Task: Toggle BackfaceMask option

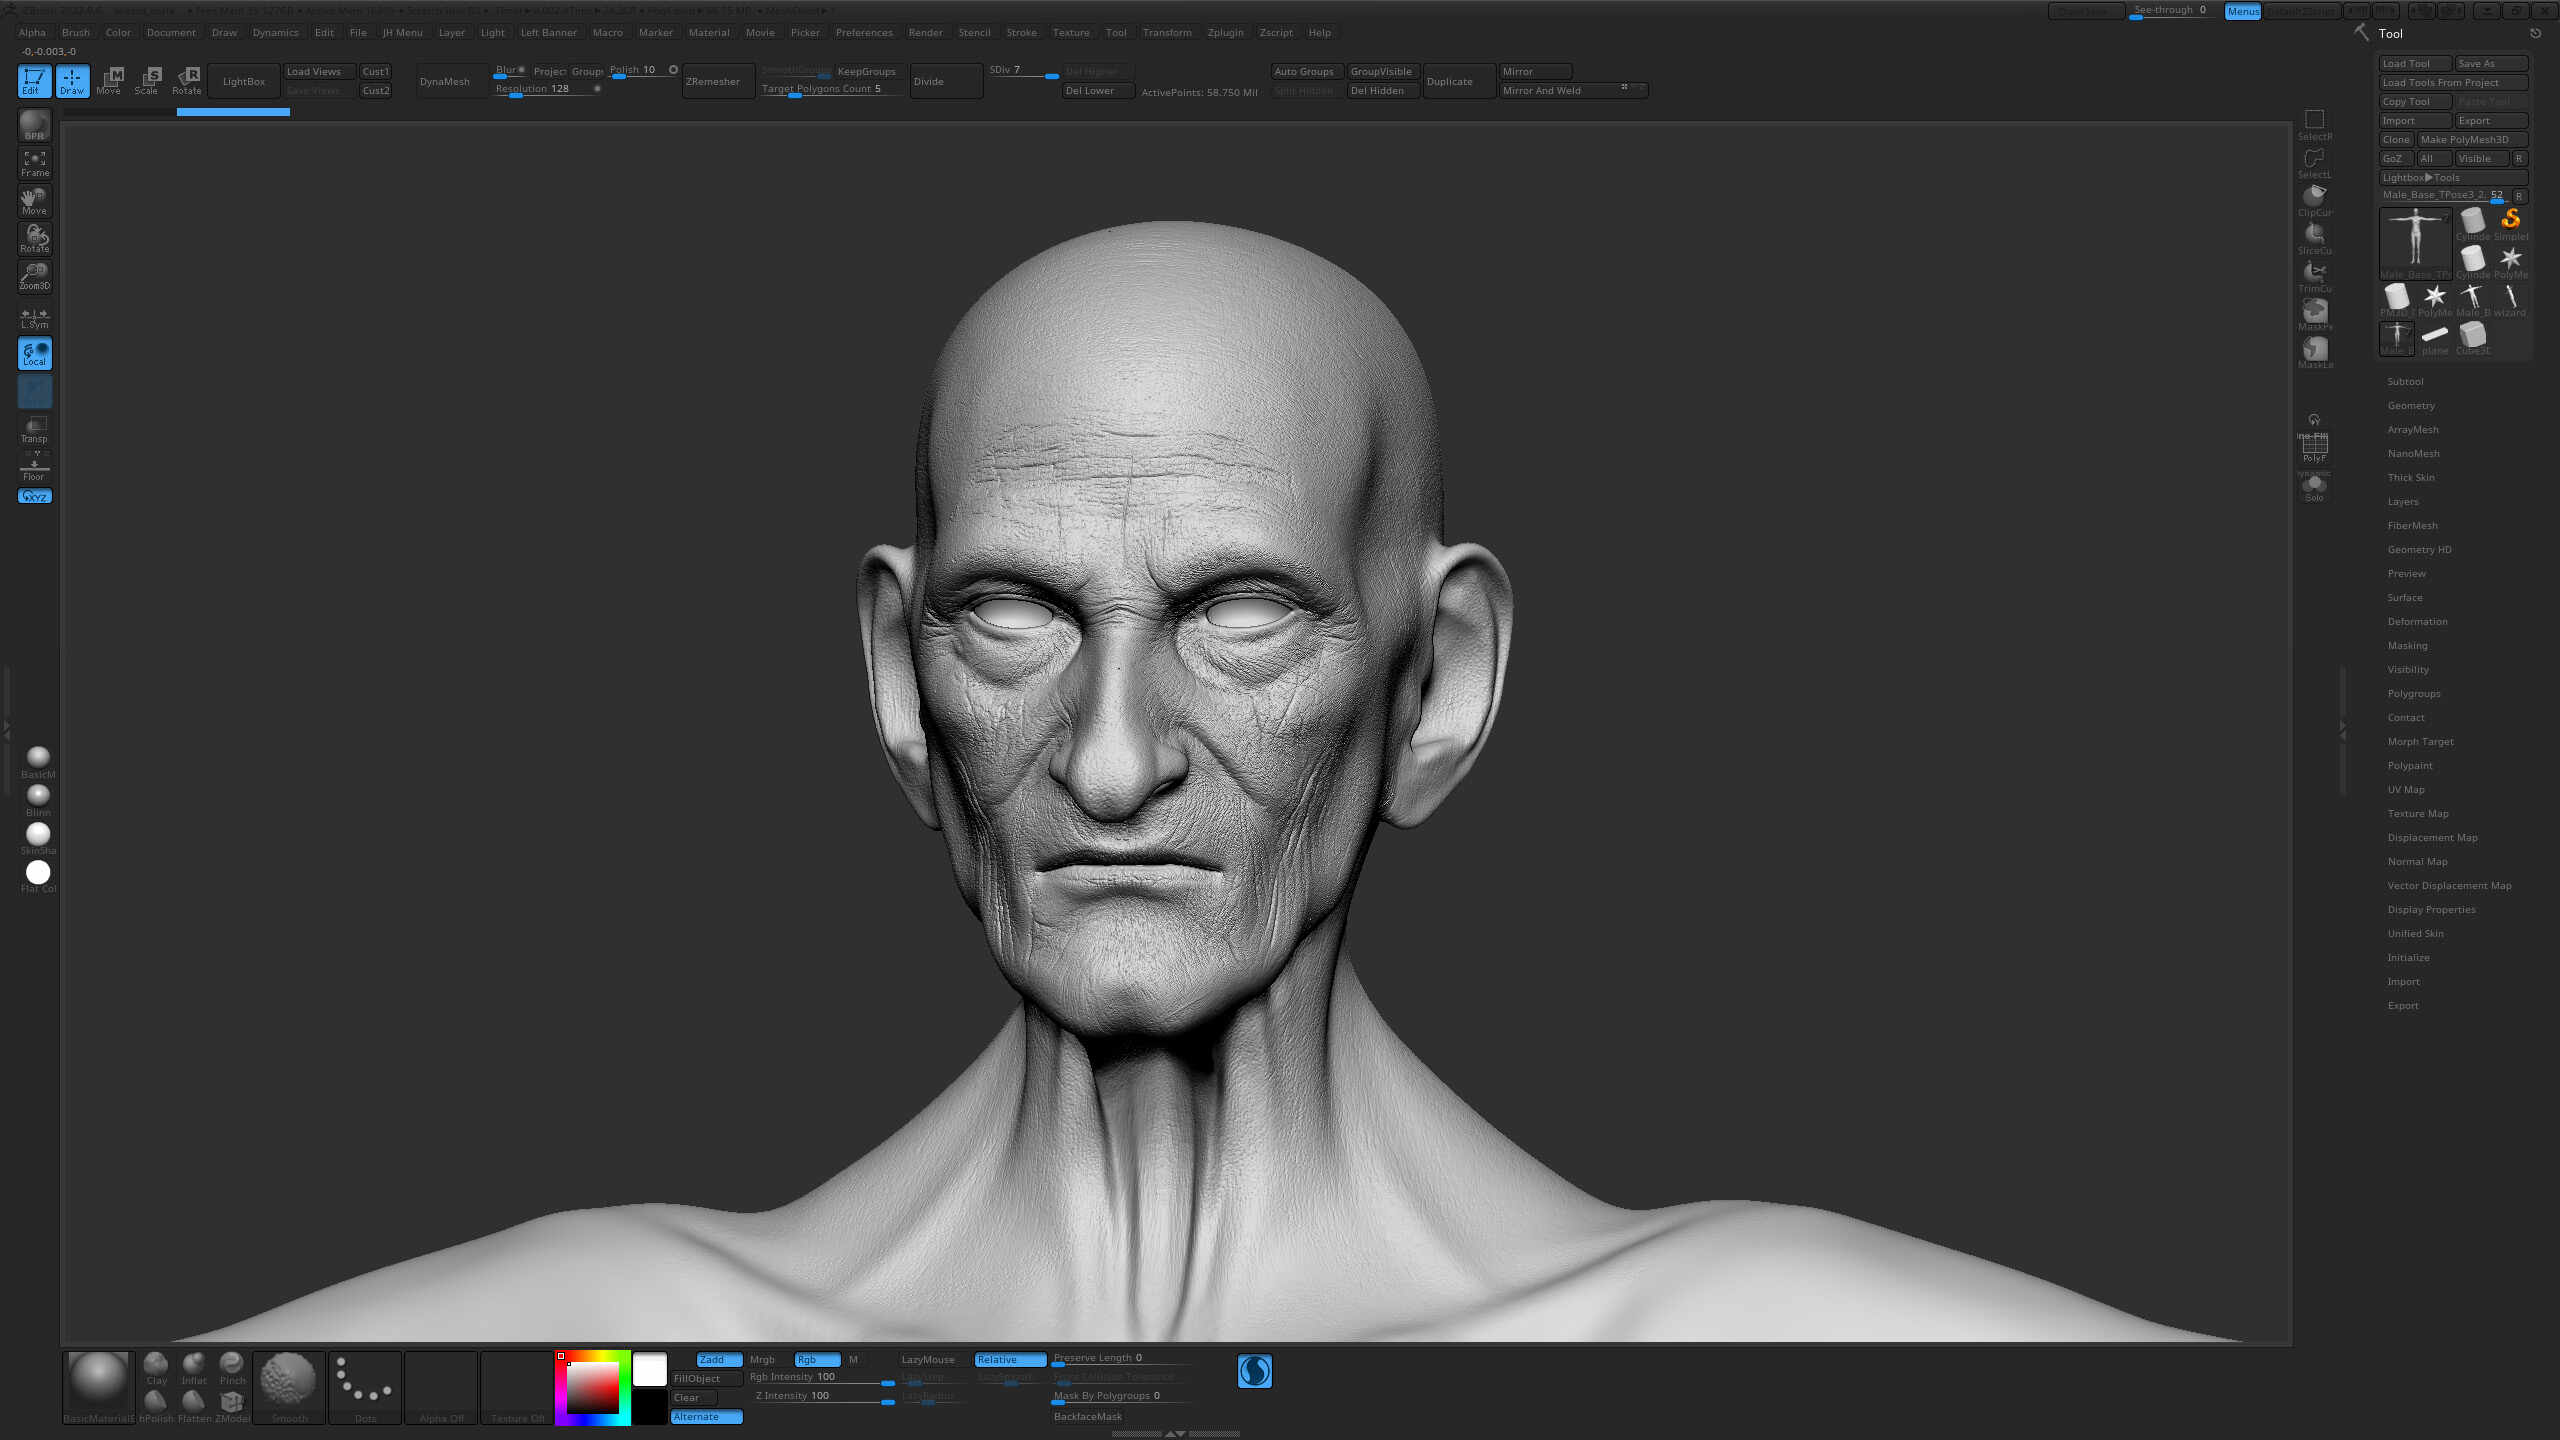Action: pos(1088,1416)
